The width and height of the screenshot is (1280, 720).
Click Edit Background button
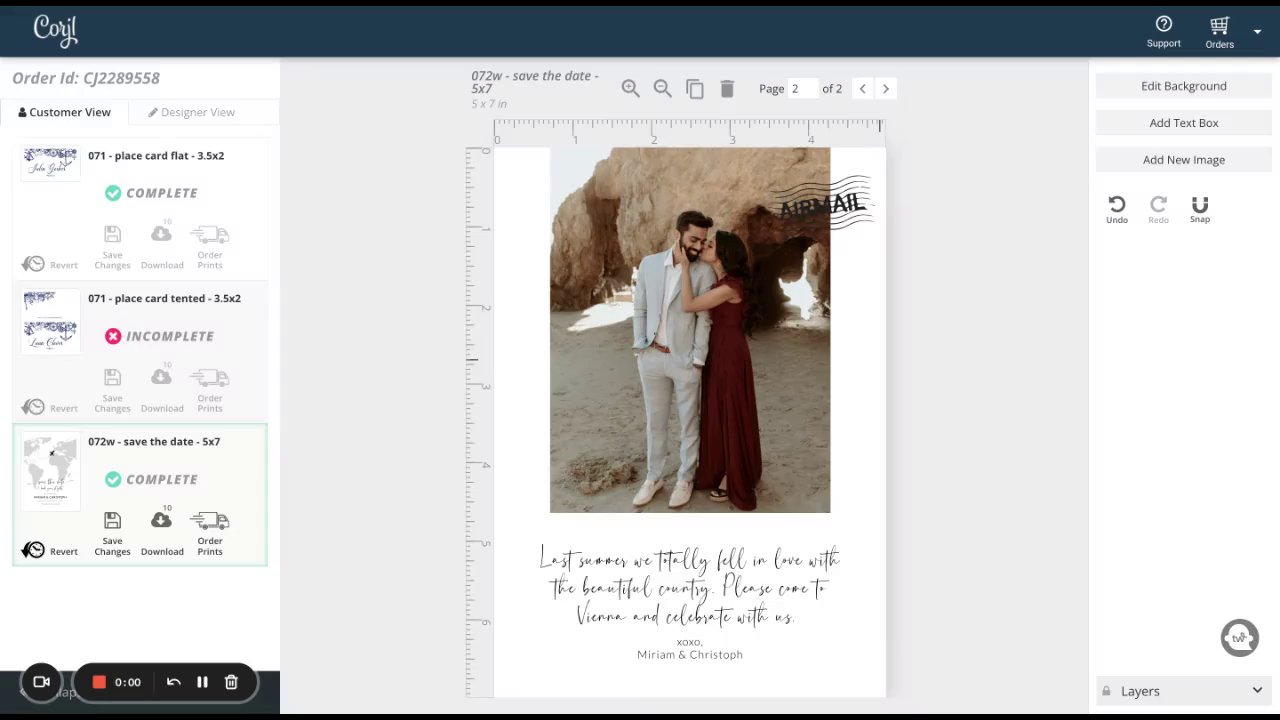pyautogui.click(x=1184, y=86)
